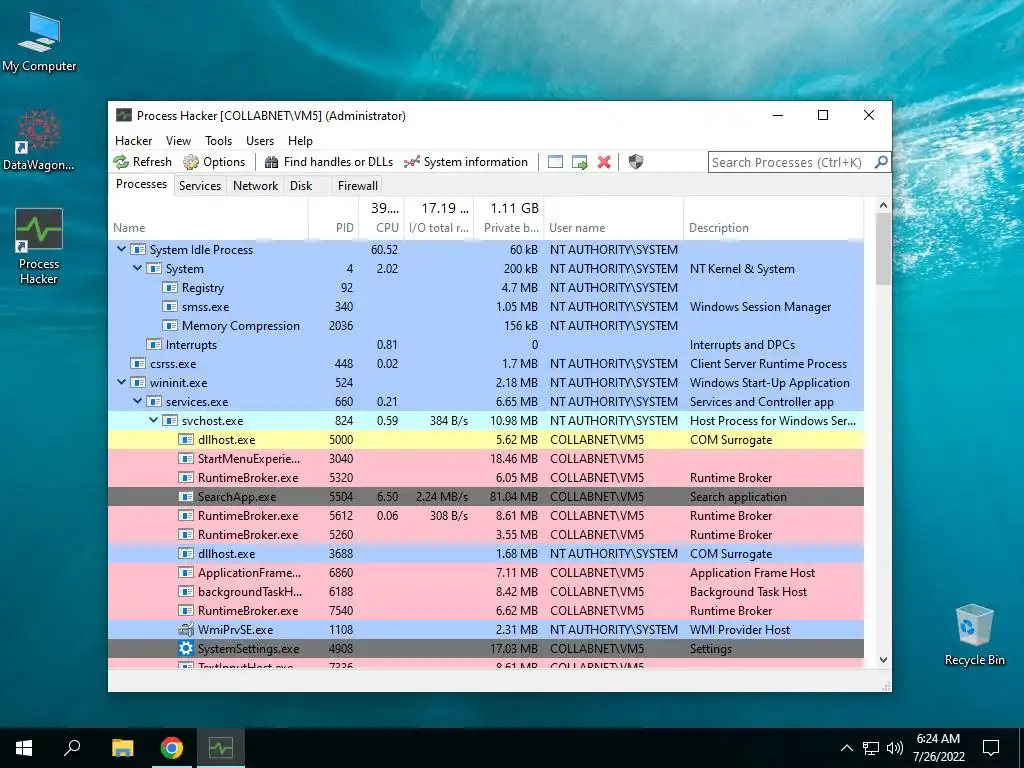Open the My Computer desktop icon

39,42
